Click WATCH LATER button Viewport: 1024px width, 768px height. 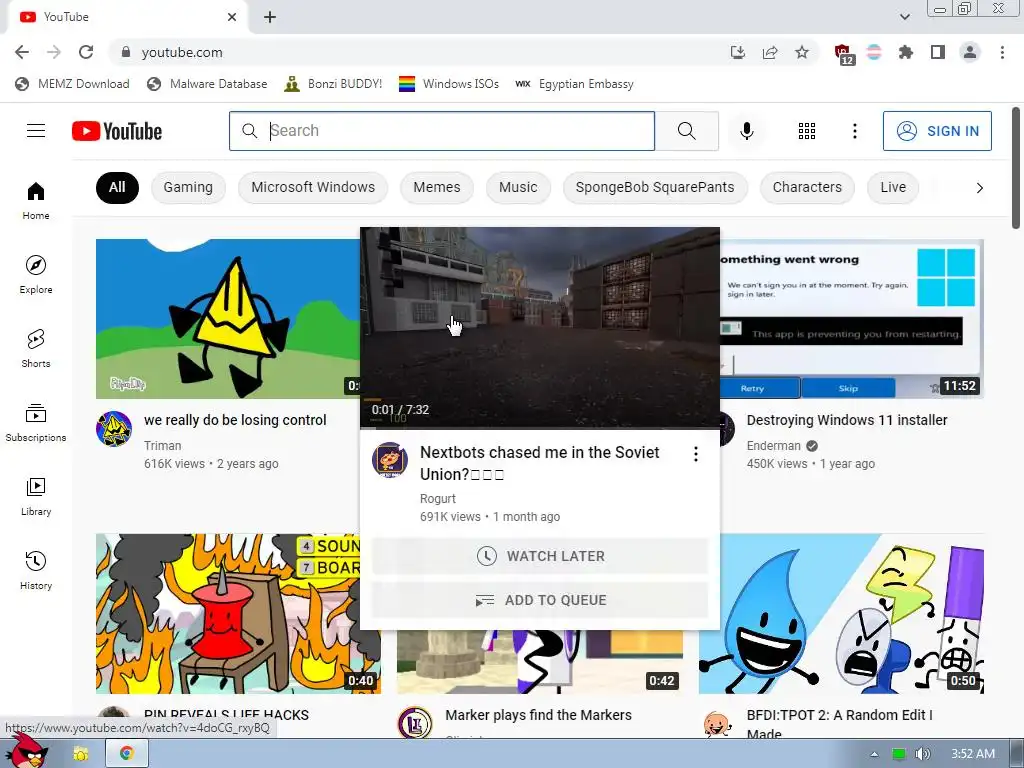[540, 556]
